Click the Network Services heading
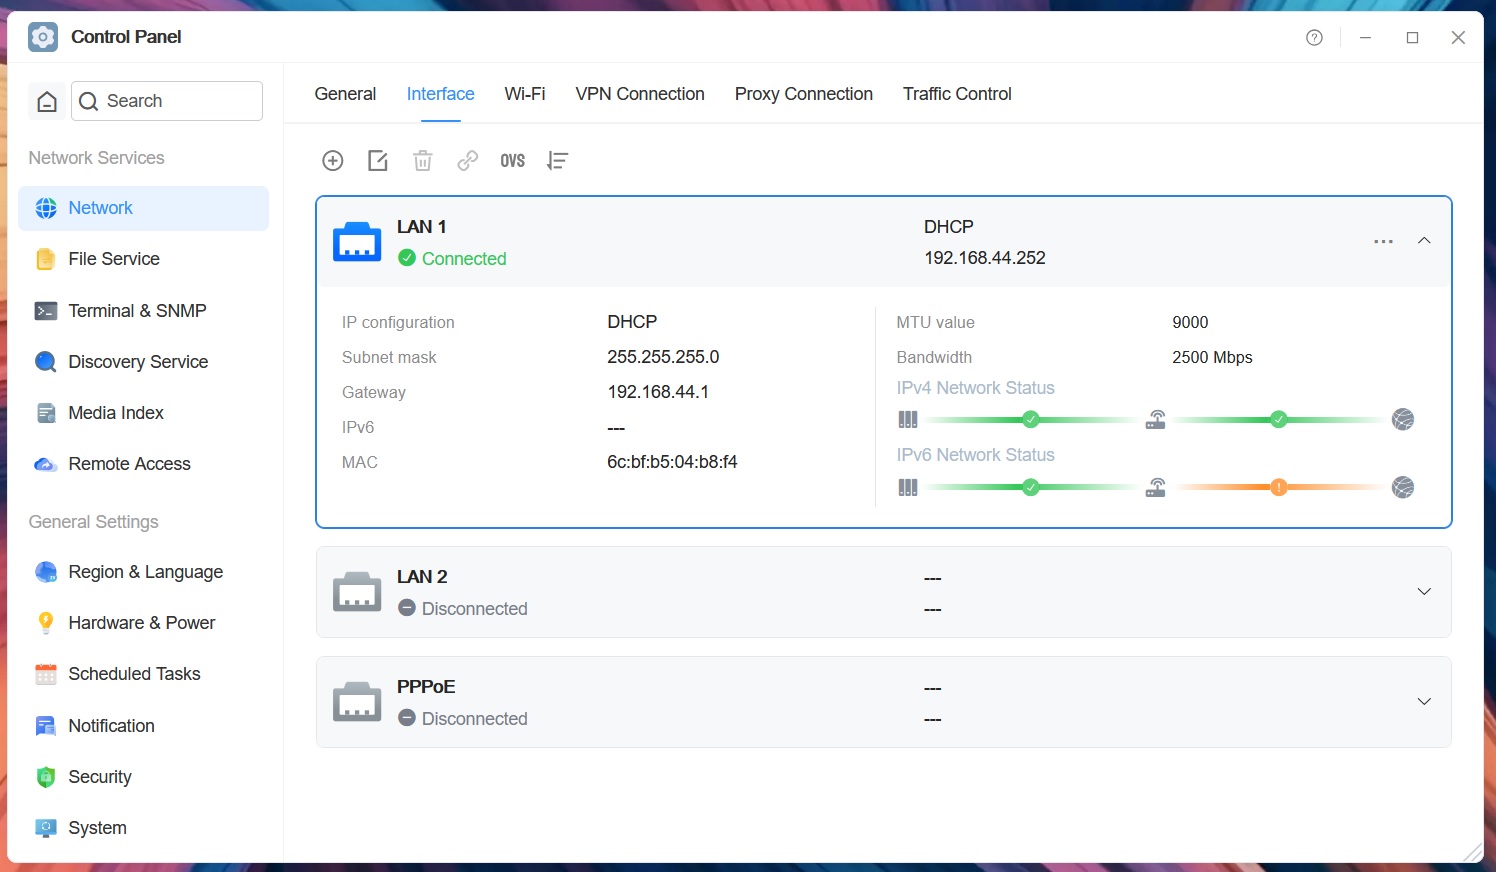 (96, 158)
